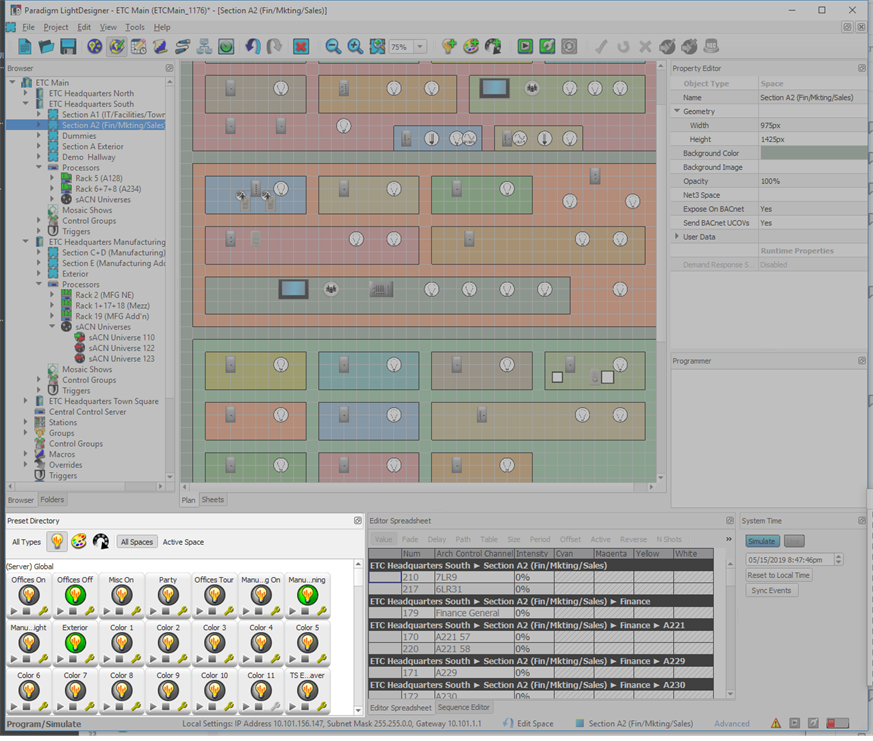Click the calendar schedule toolbar icon
873x741 pixels.
point(138,47)
